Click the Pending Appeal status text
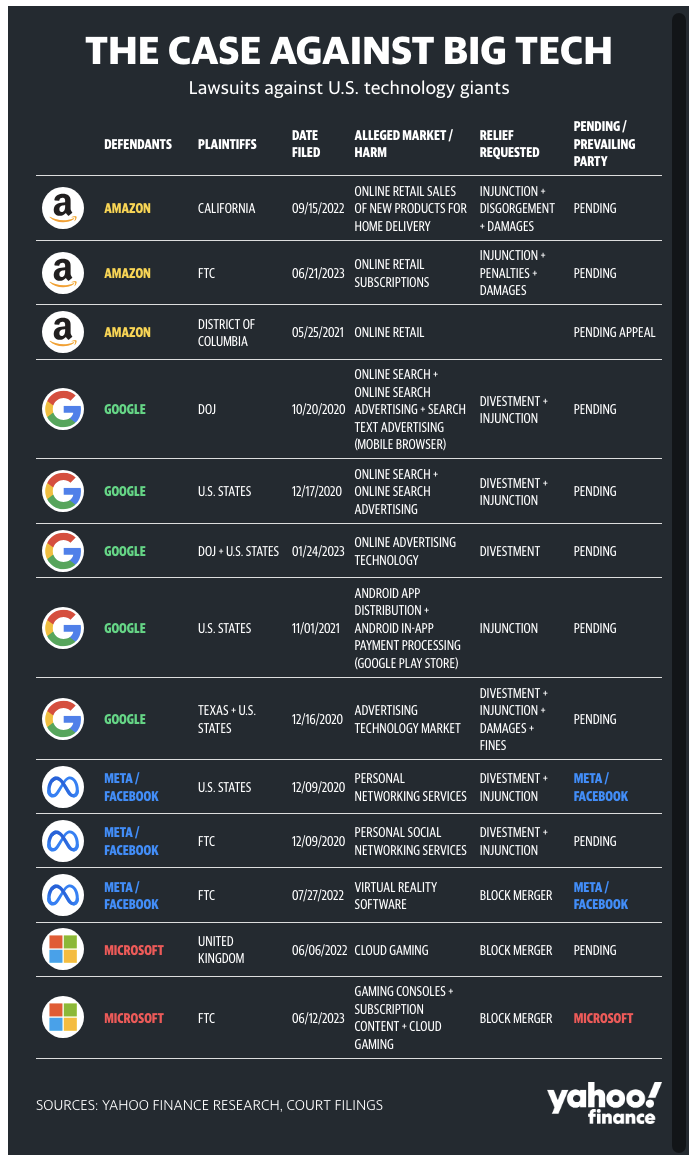Screen dimensions: 696x1162 (x=614, y=332)
